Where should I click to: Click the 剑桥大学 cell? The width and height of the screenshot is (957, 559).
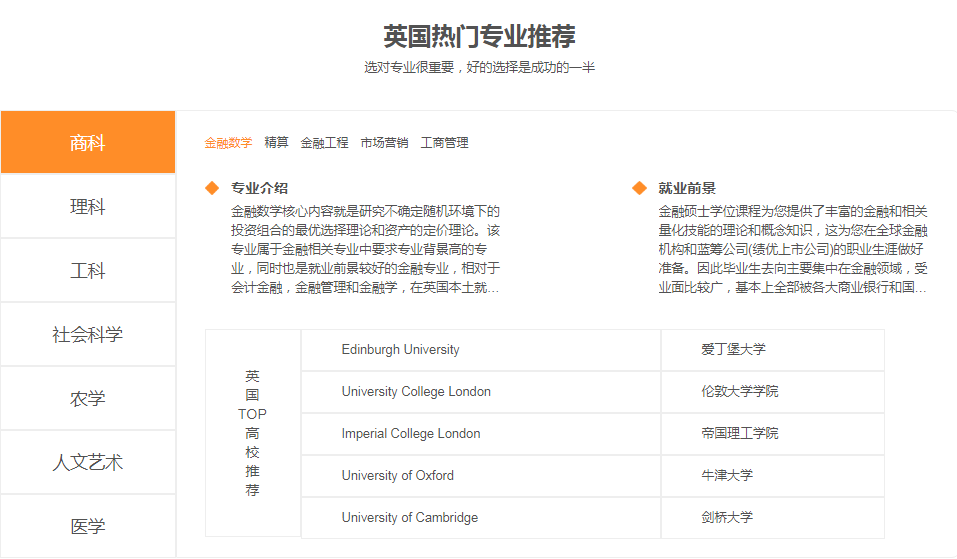click(x=773, y=518)
